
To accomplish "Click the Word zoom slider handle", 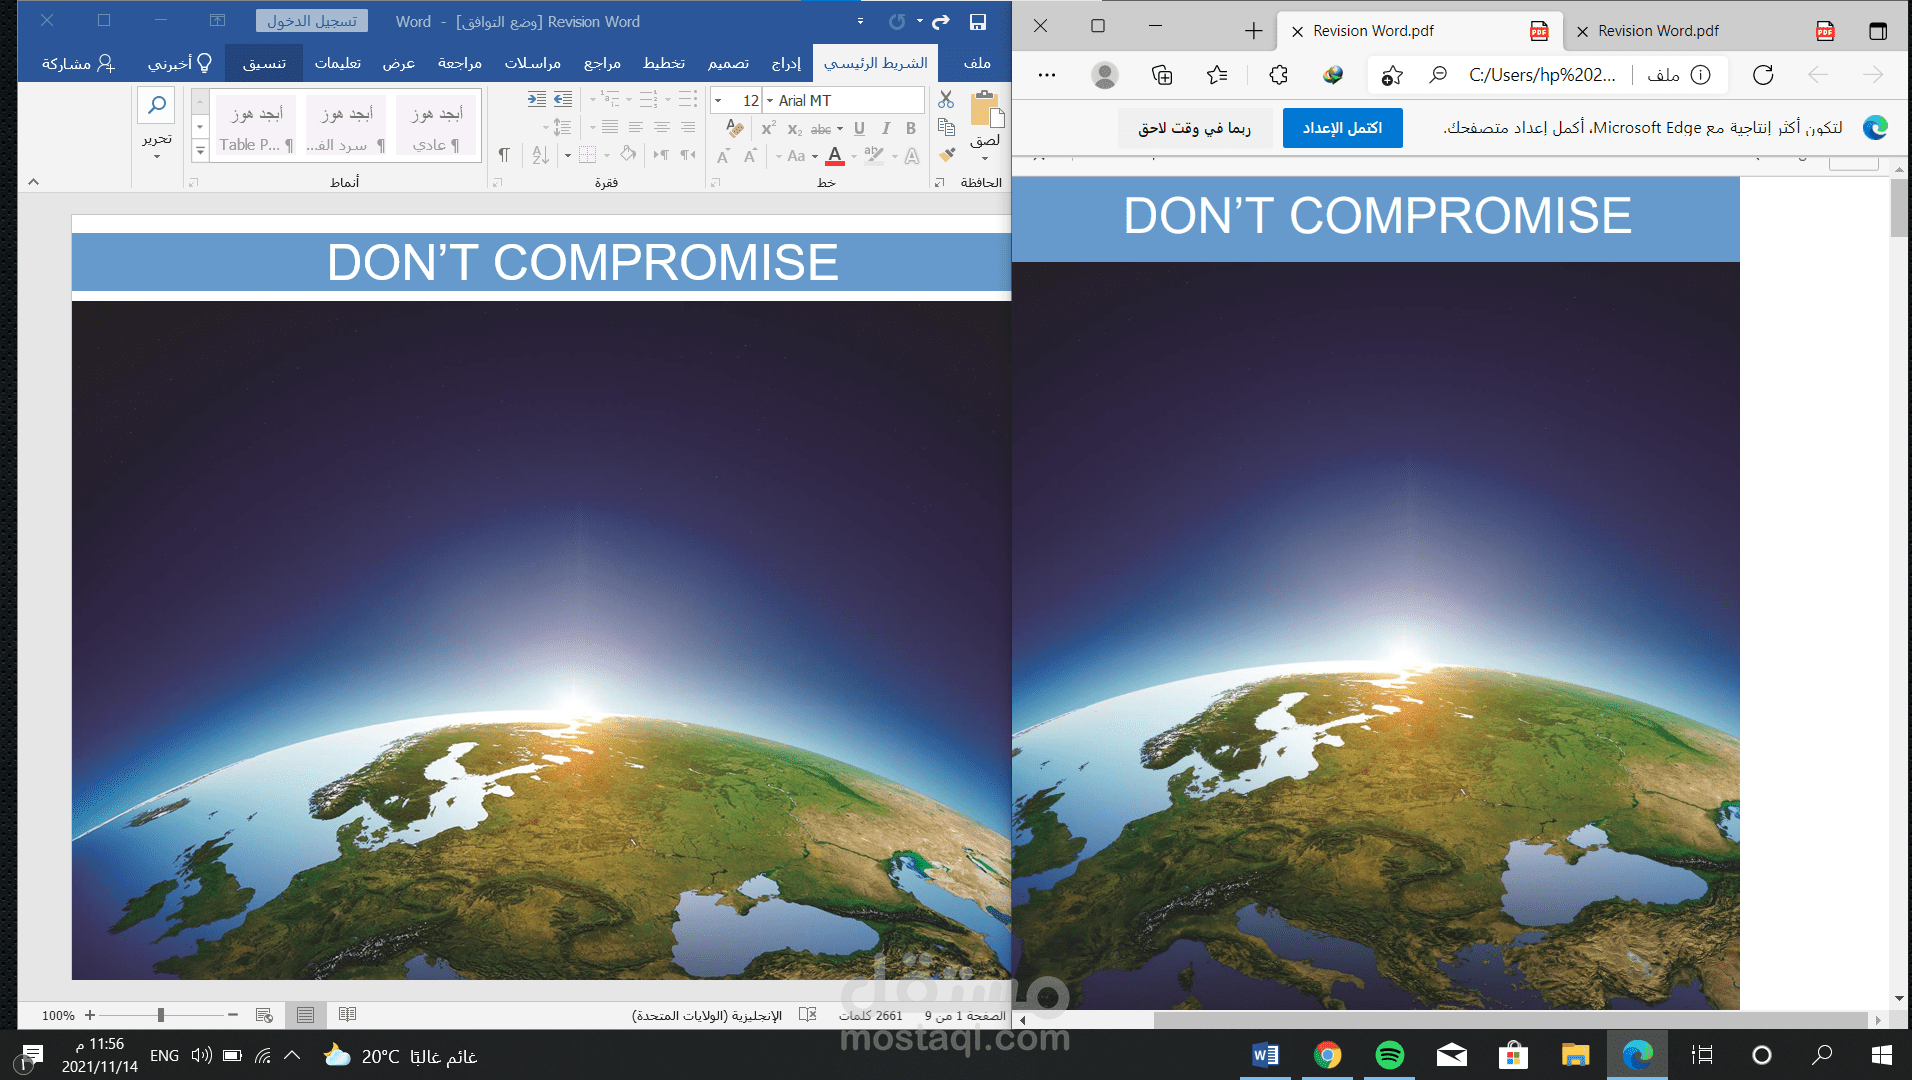I will pyautogui.click(x=160, y=1015).
